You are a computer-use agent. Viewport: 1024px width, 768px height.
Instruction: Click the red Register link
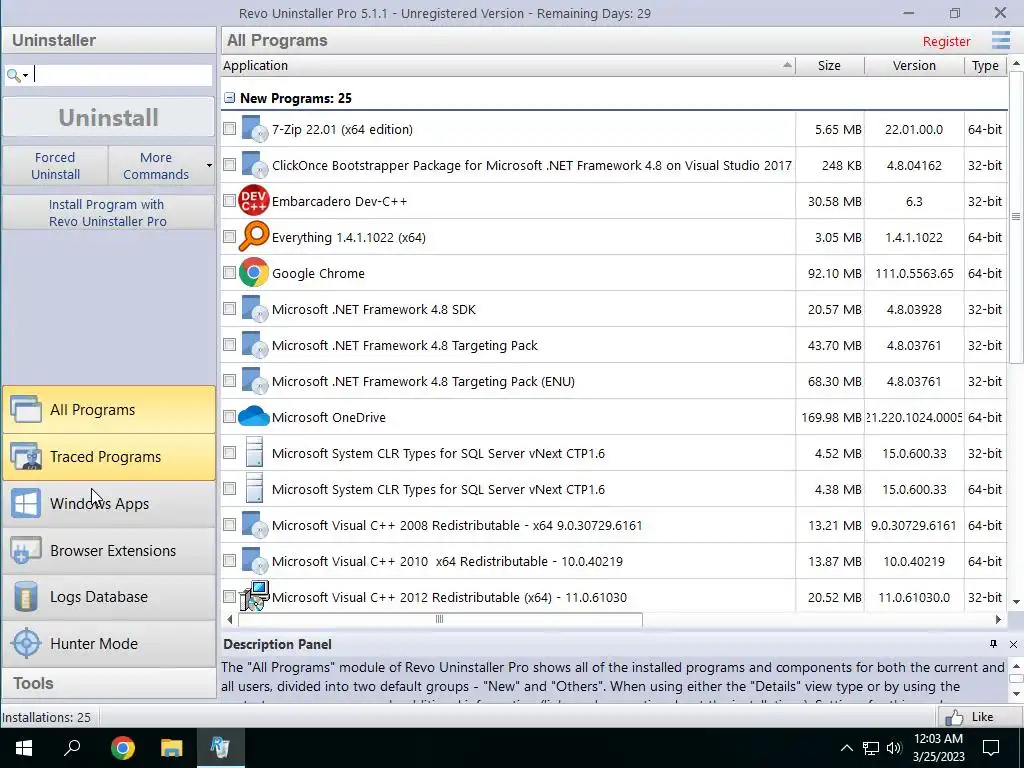[x=946, y=41]
